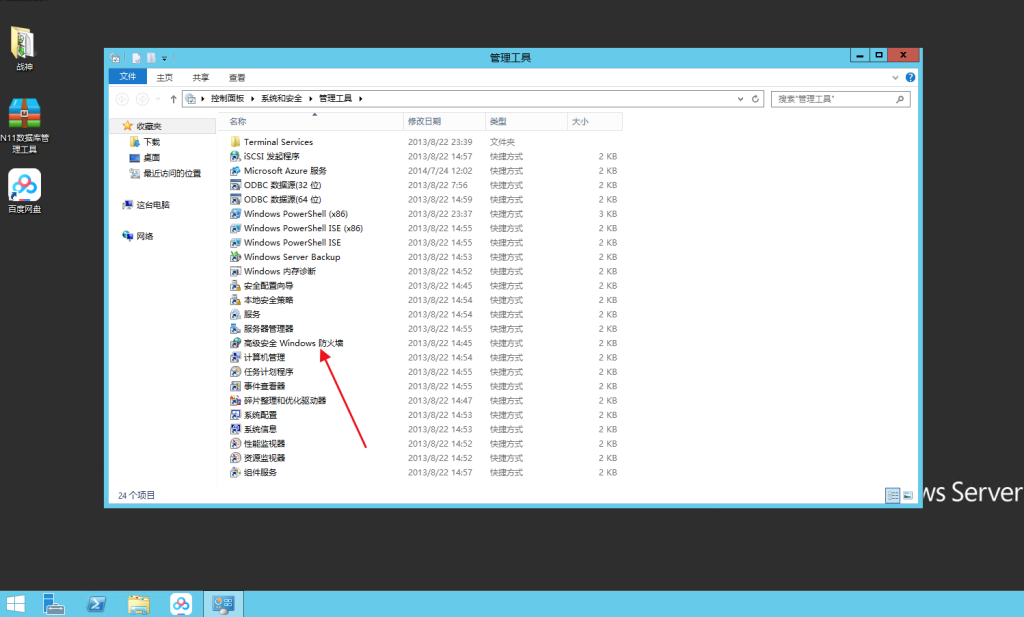This screenshot has width=1024, height=617.
Task: Click the ODBC 数据源(32 位) icon
Action: (235, 185)
